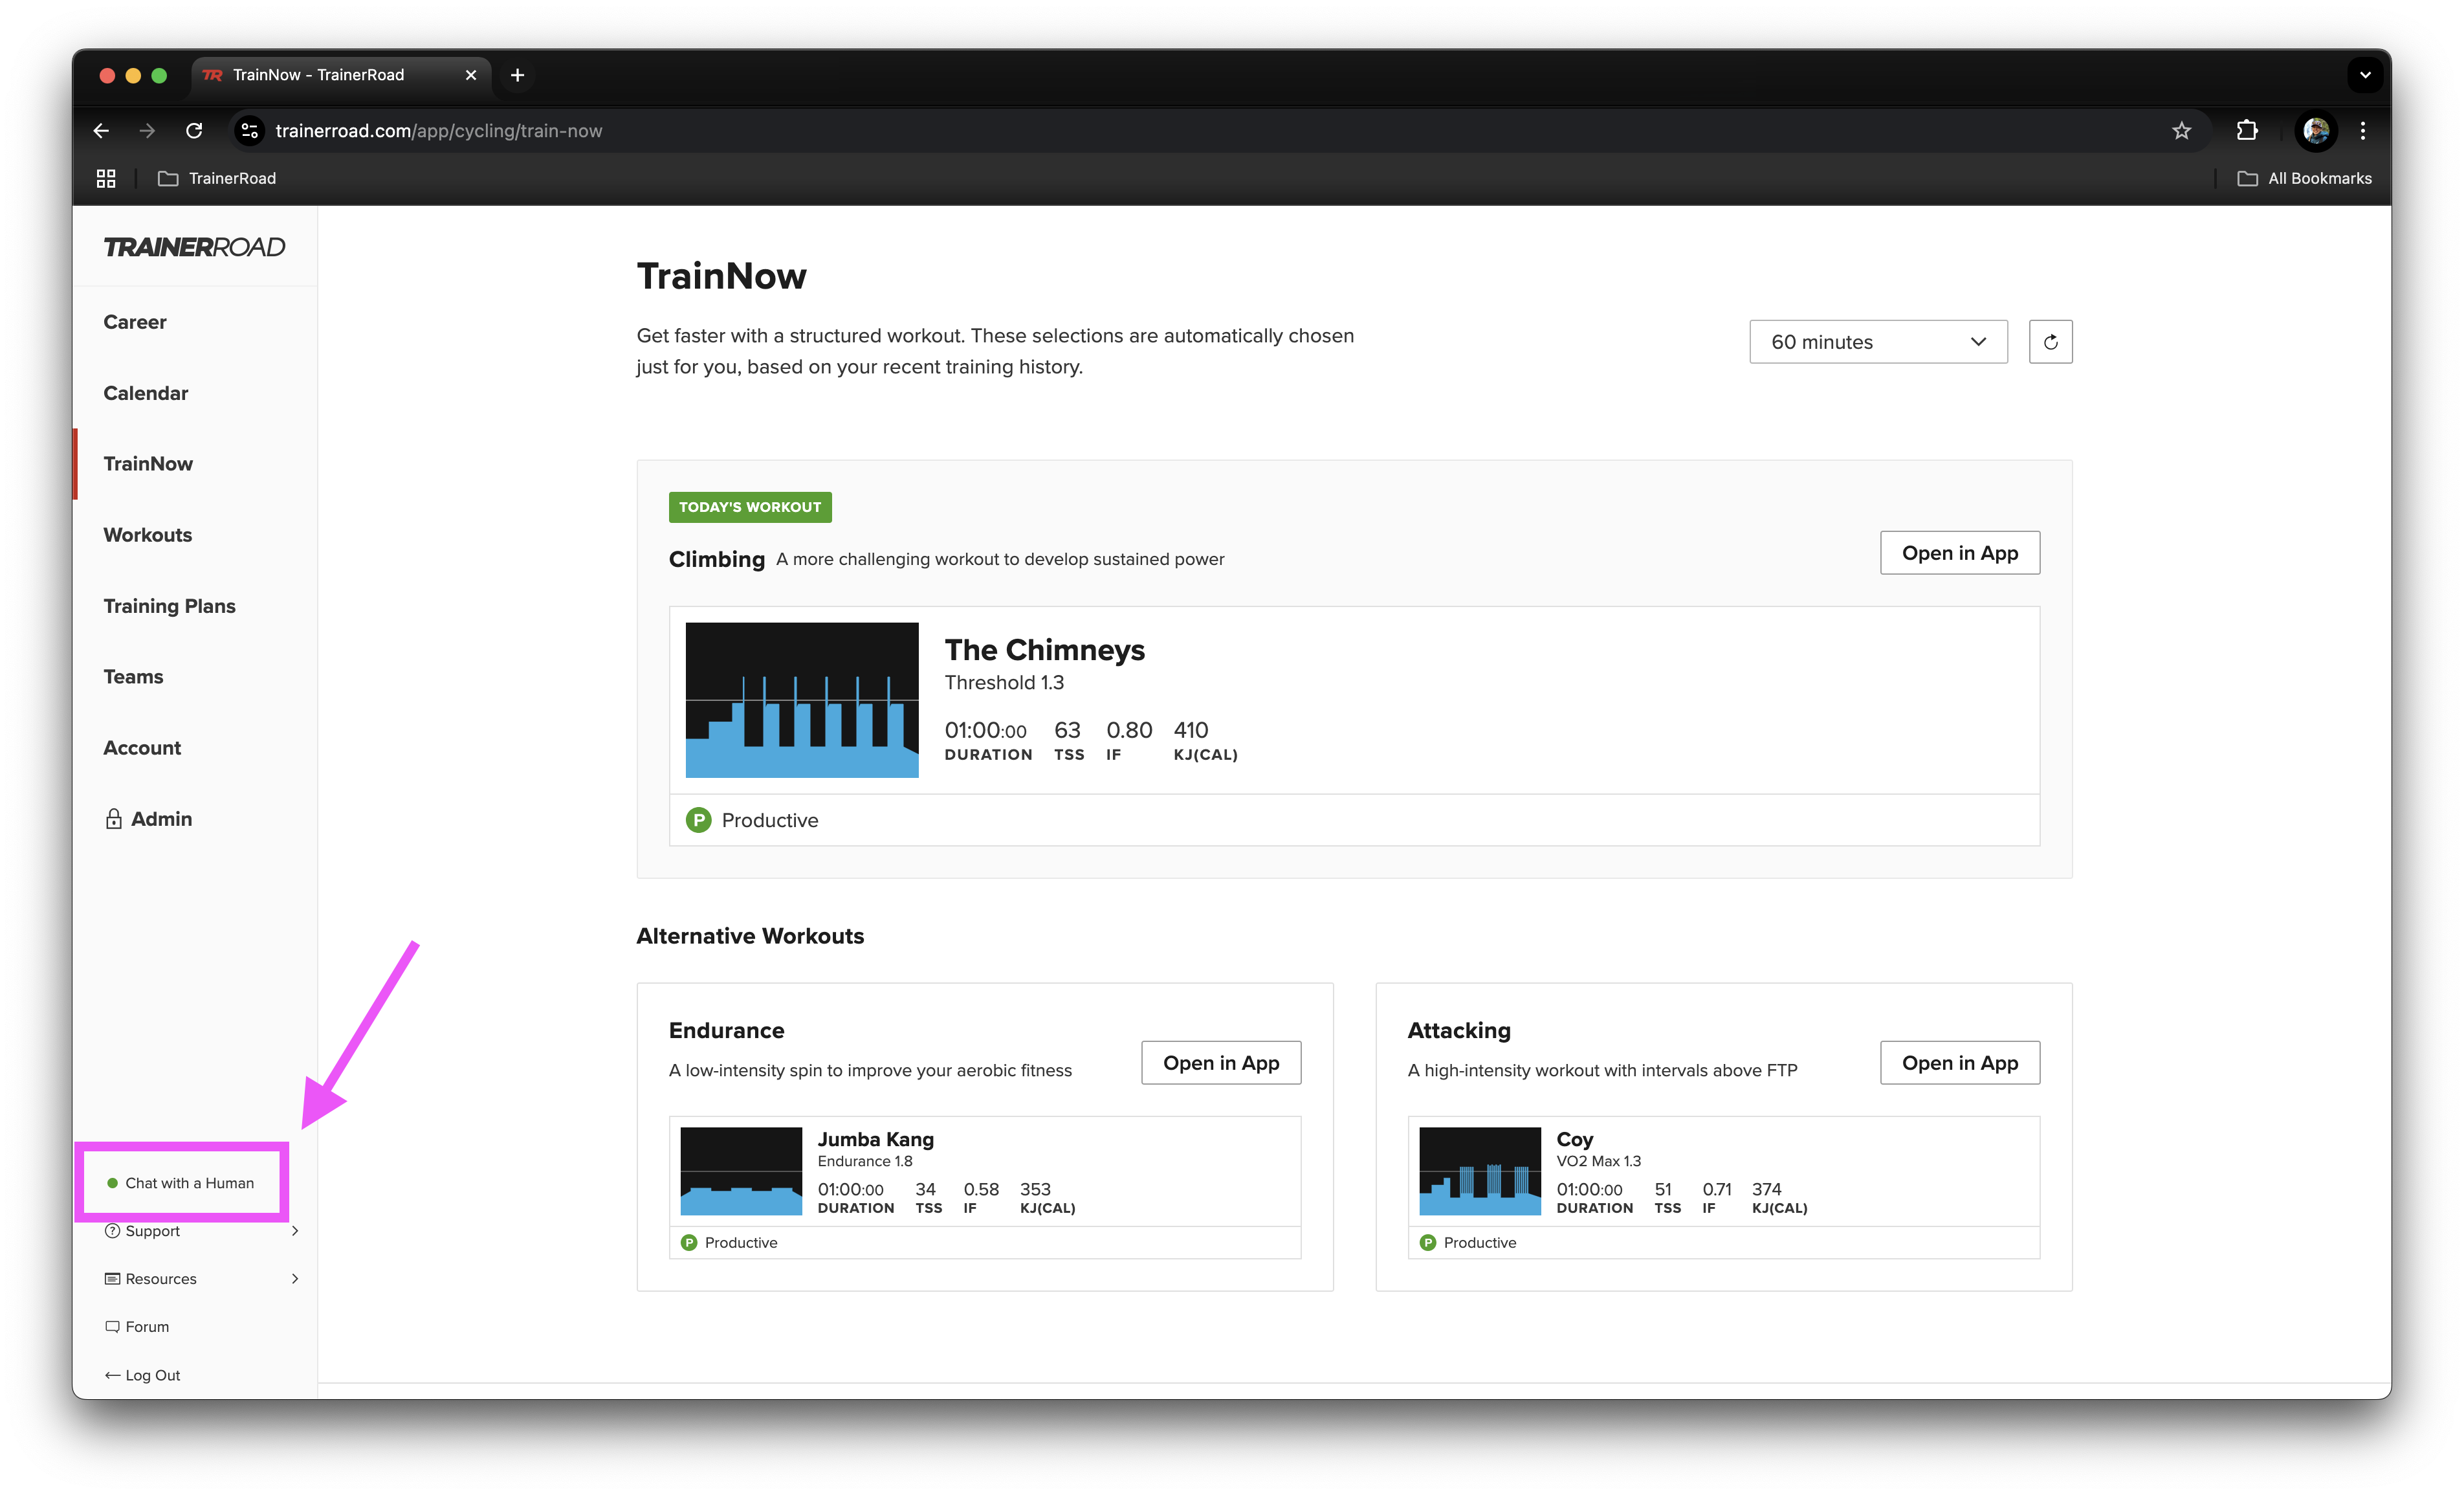Click the Productive badge under Jumba Kang
Image resolution: width=2464 pixels, height=1495 pixels.
[729, 1242]
